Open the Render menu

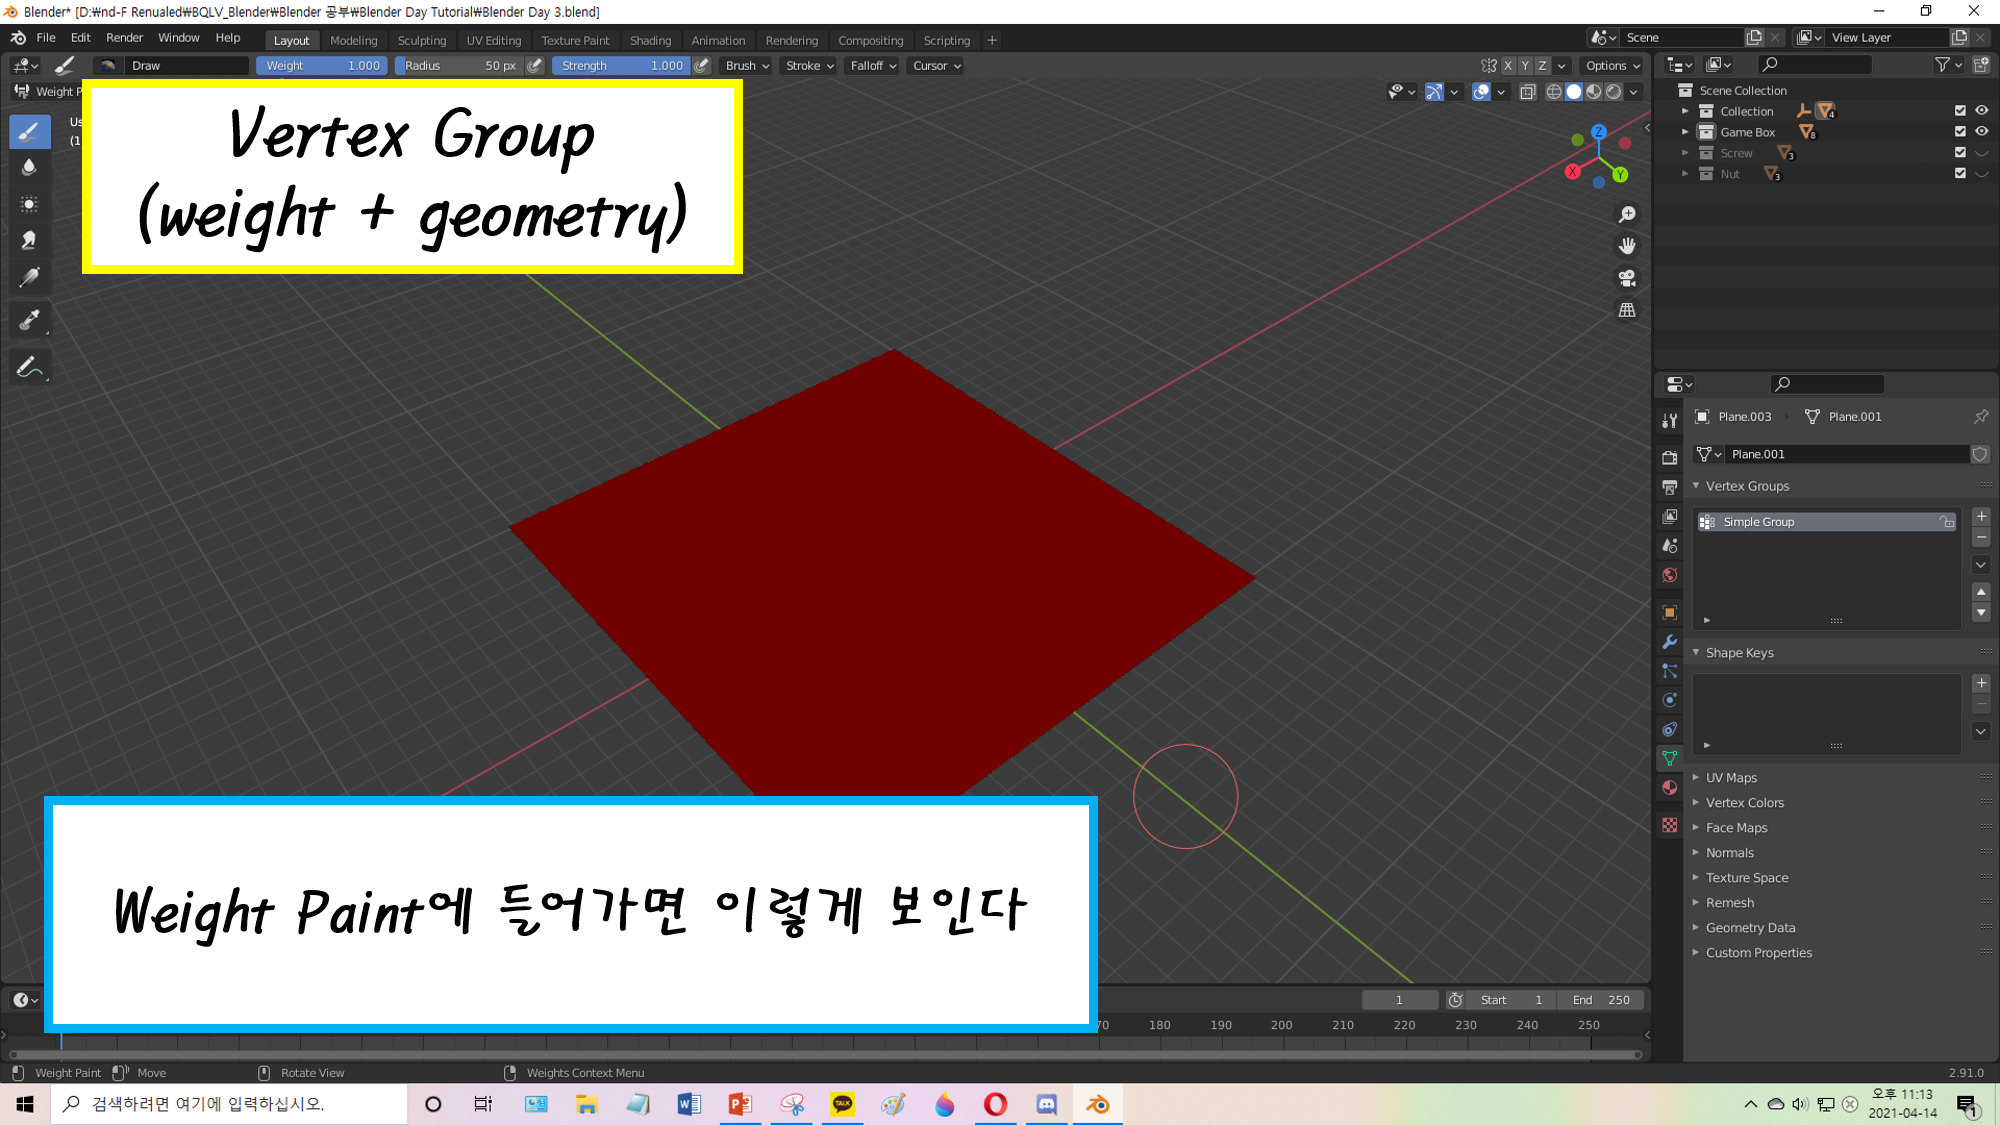124,38
